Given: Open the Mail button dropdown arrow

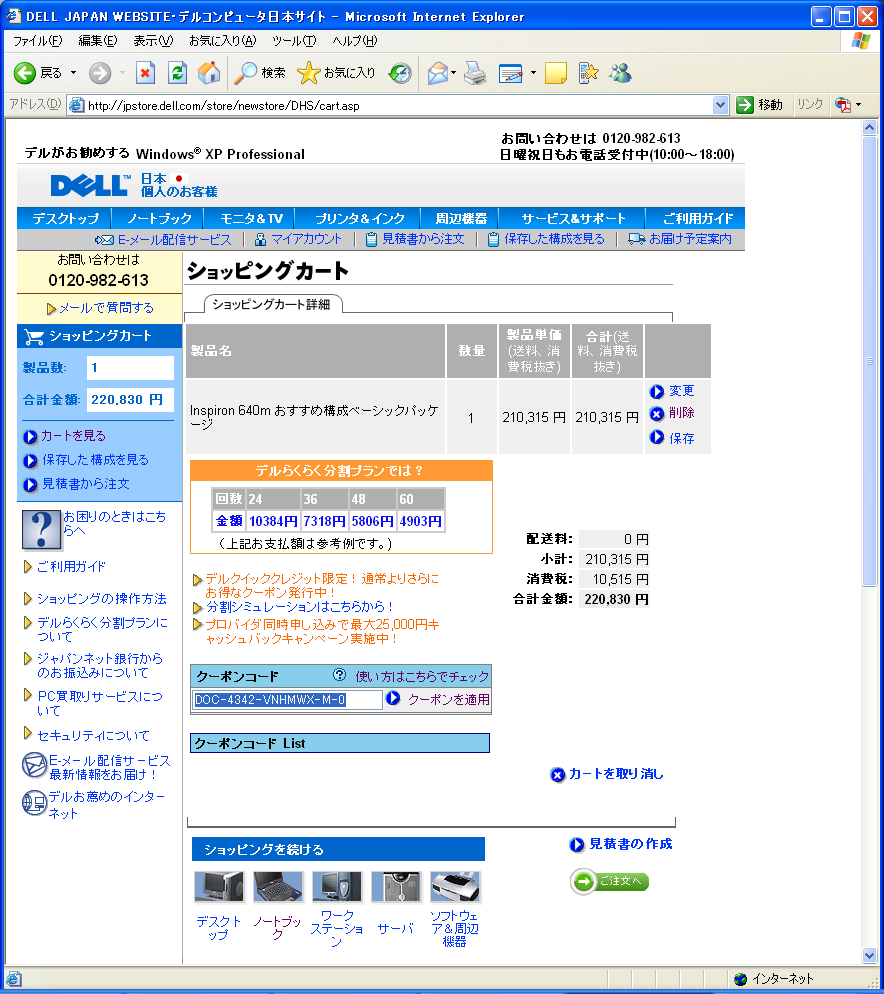Looking at the screenshot, I should tap(454, 73).
